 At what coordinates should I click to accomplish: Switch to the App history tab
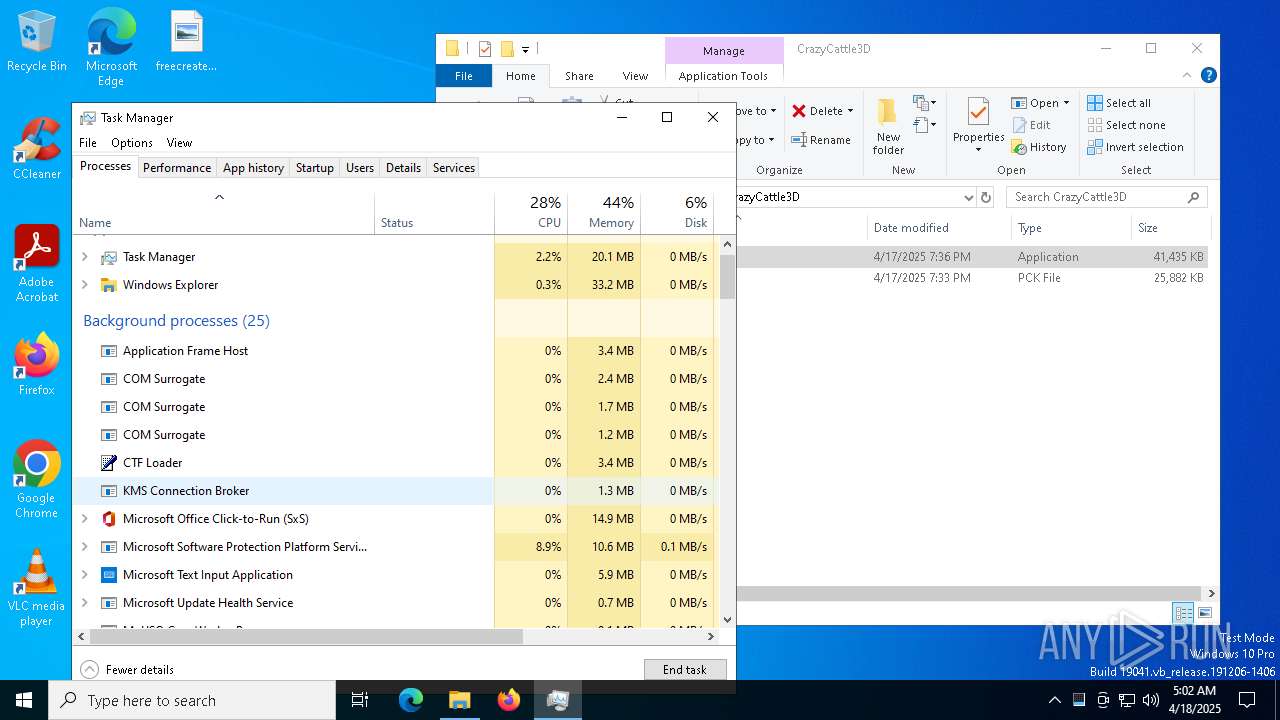pos(253,168)
